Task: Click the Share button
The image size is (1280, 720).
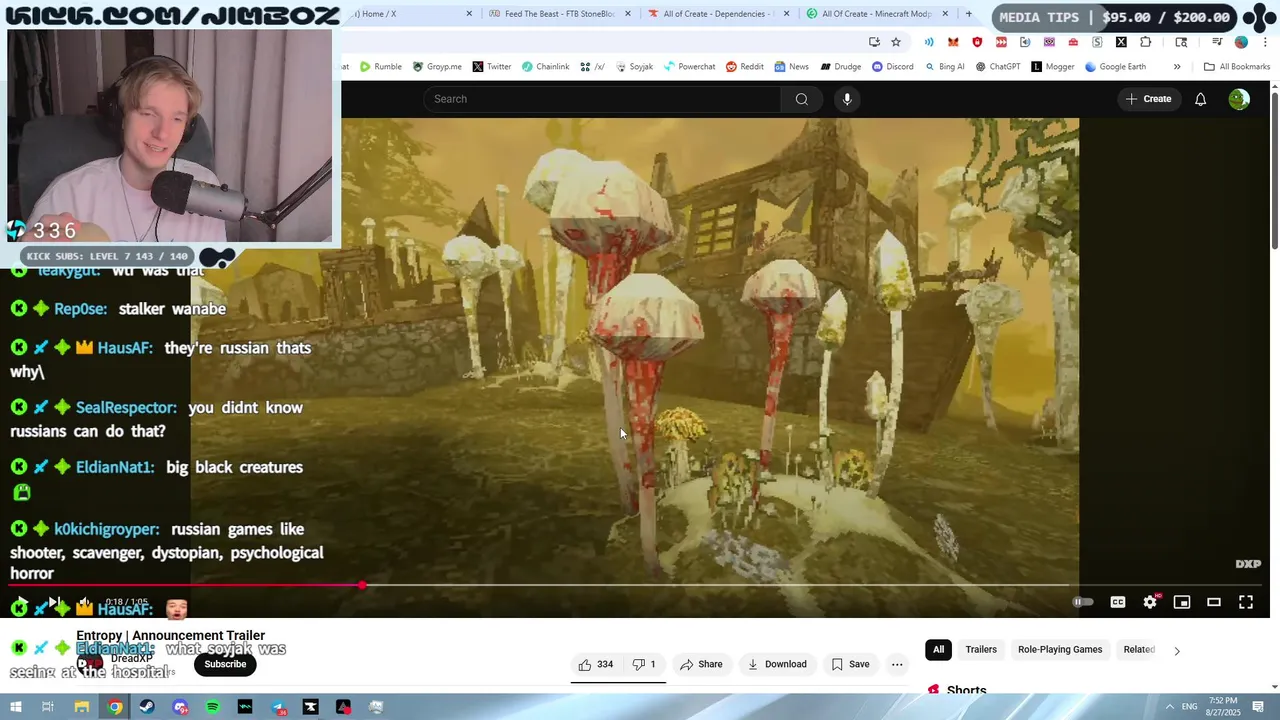Action: tap(701, 664)
